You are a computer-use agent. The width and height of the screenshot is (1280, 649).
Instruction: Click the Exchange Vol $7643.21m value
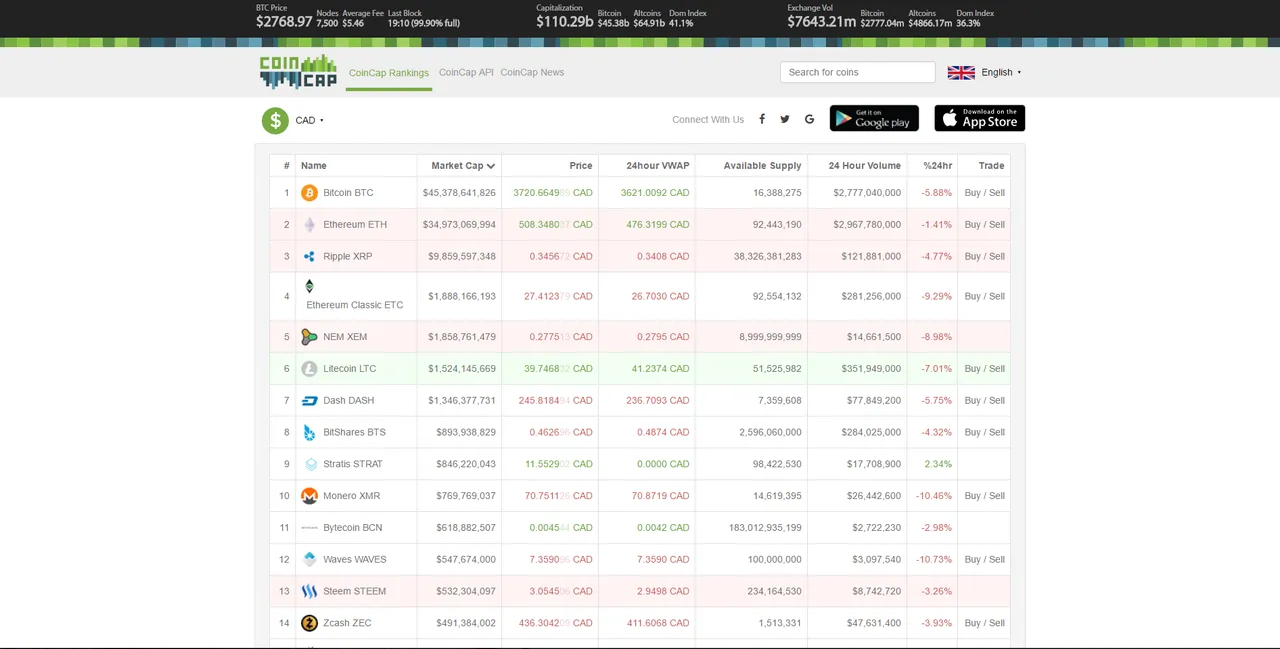click(821, 21)
